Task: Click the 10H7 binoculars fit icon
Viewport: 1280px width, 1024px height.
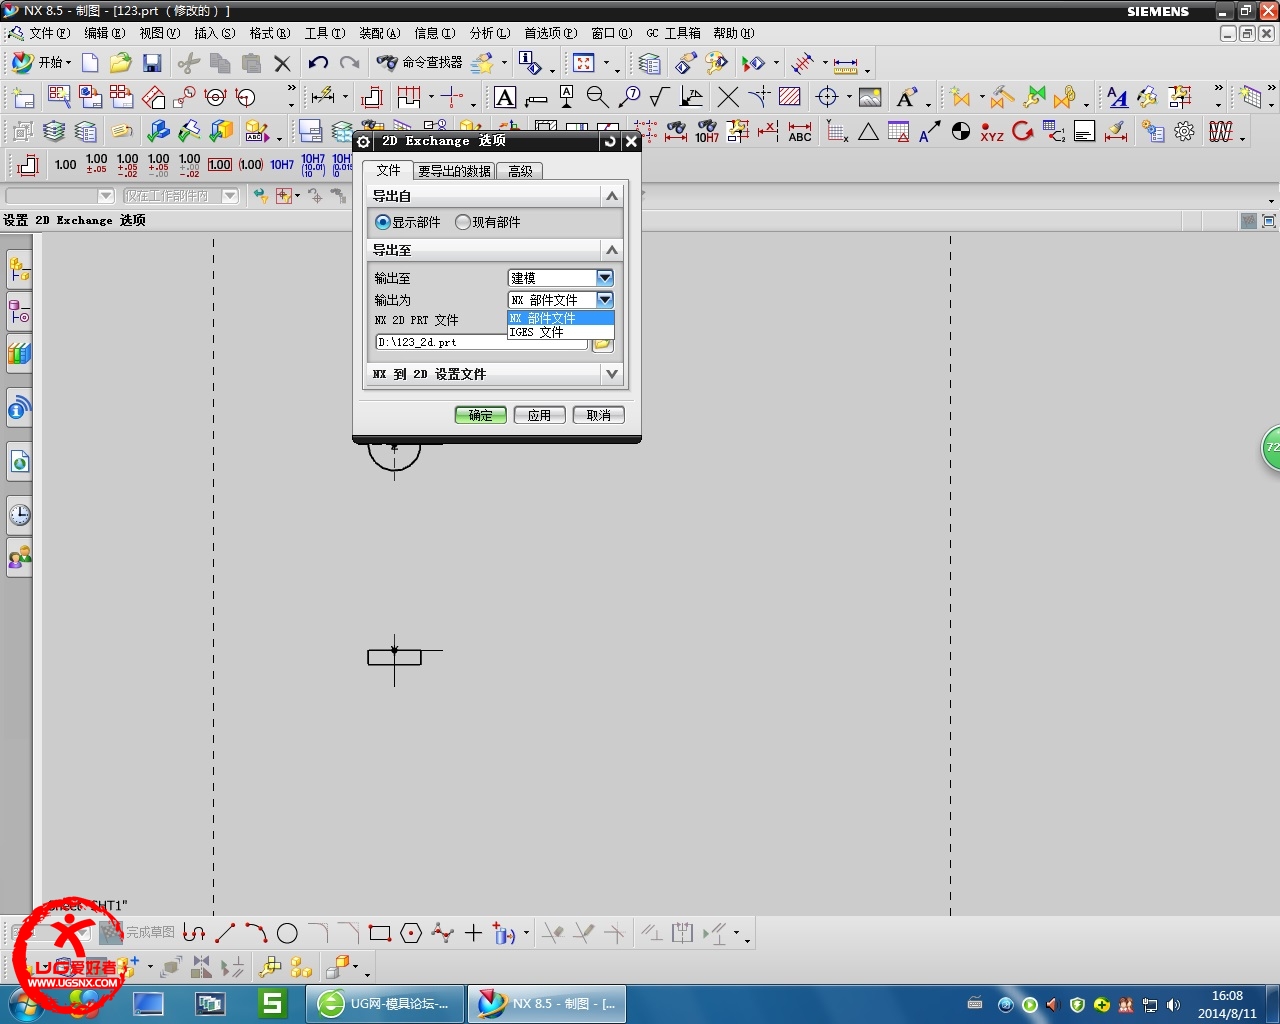Action: 707,131
